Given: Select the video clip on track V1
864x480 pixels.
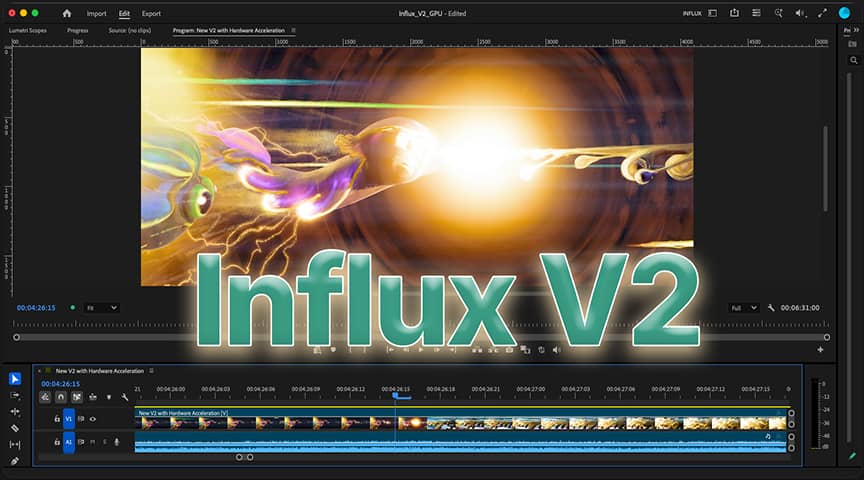Looking at the screenshot, I should (460, 419).
